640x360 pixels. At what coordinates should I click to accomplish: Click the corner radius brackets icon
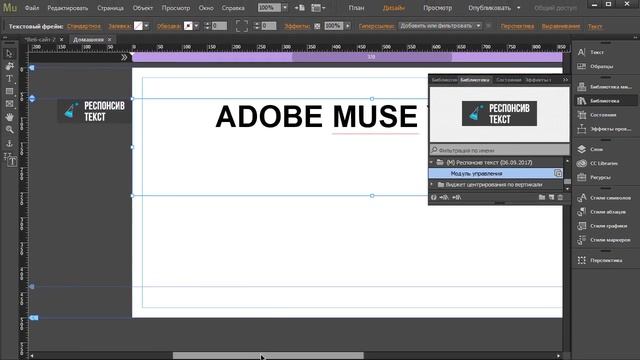pyautogui.click(x=242, y=26)
